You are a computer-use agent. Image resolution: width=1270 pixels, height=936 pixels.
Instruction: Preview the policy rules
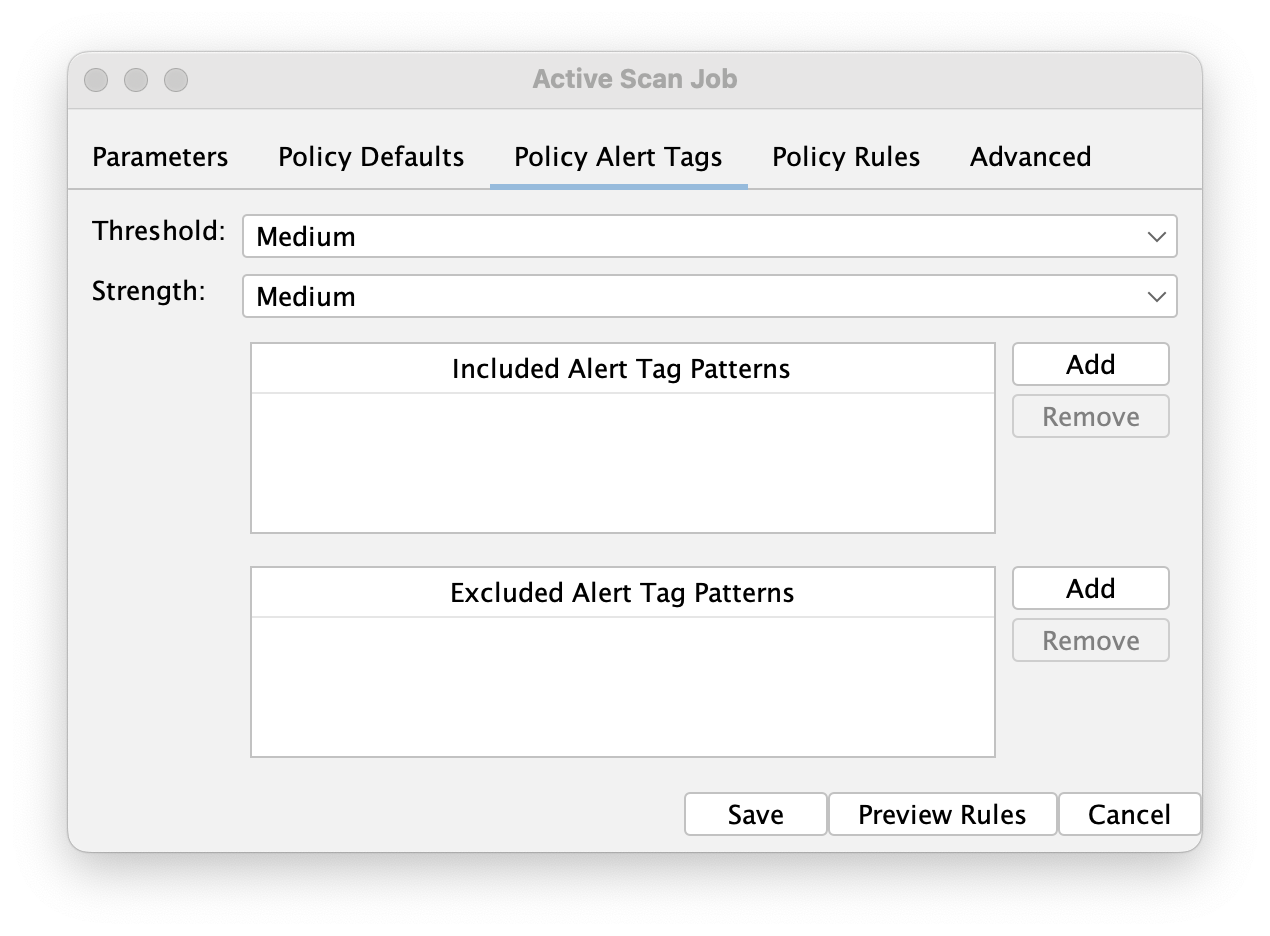pyautogui.click(x=941, y=814)
